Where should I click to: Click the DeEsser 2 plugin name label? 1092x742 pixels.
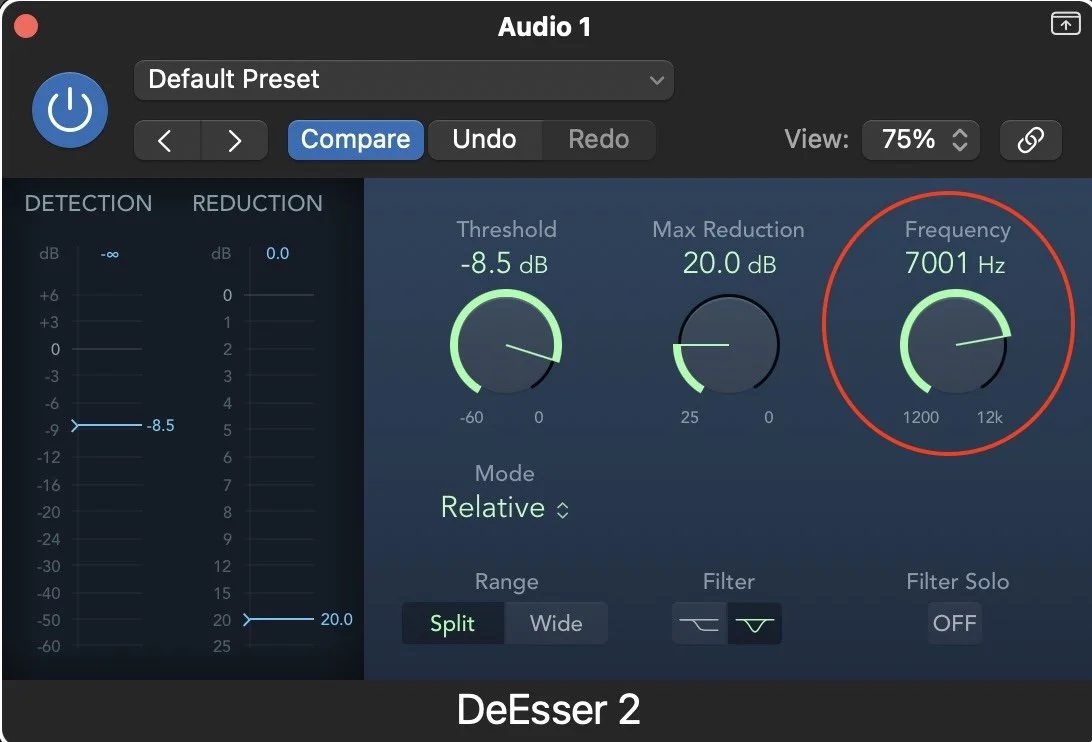coord(548,710)
